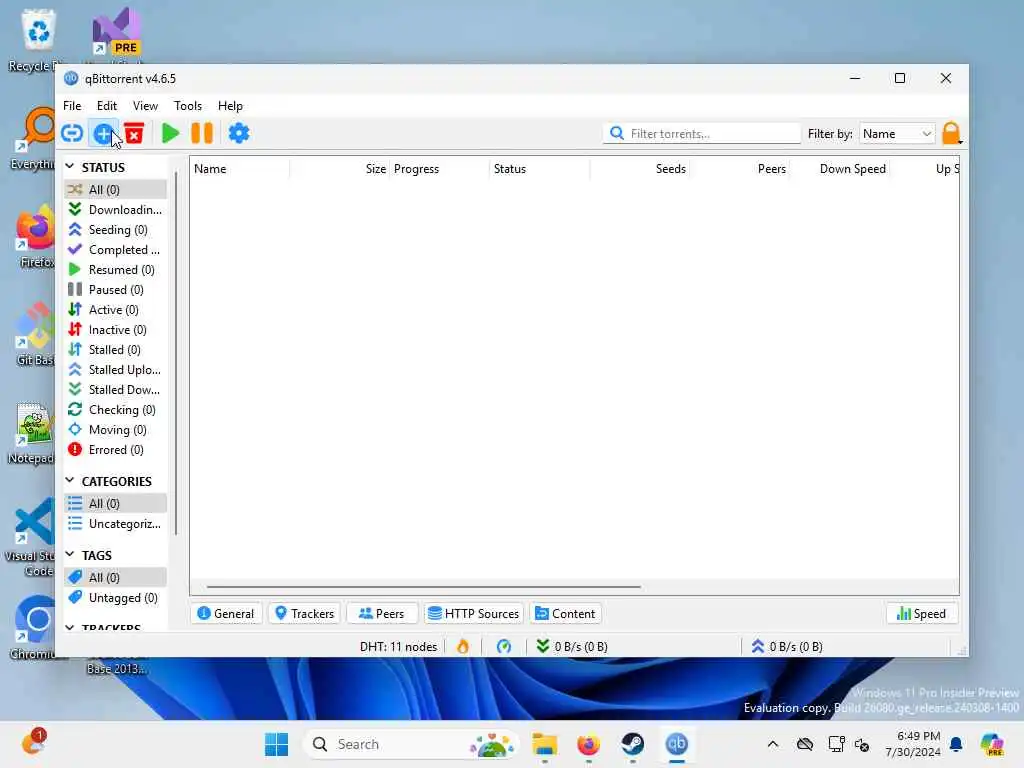Image resolution: width=1024 pixels, height=768 pixels.
Task: Select Paused (0) status filter
Action: (x=116, y=290)
